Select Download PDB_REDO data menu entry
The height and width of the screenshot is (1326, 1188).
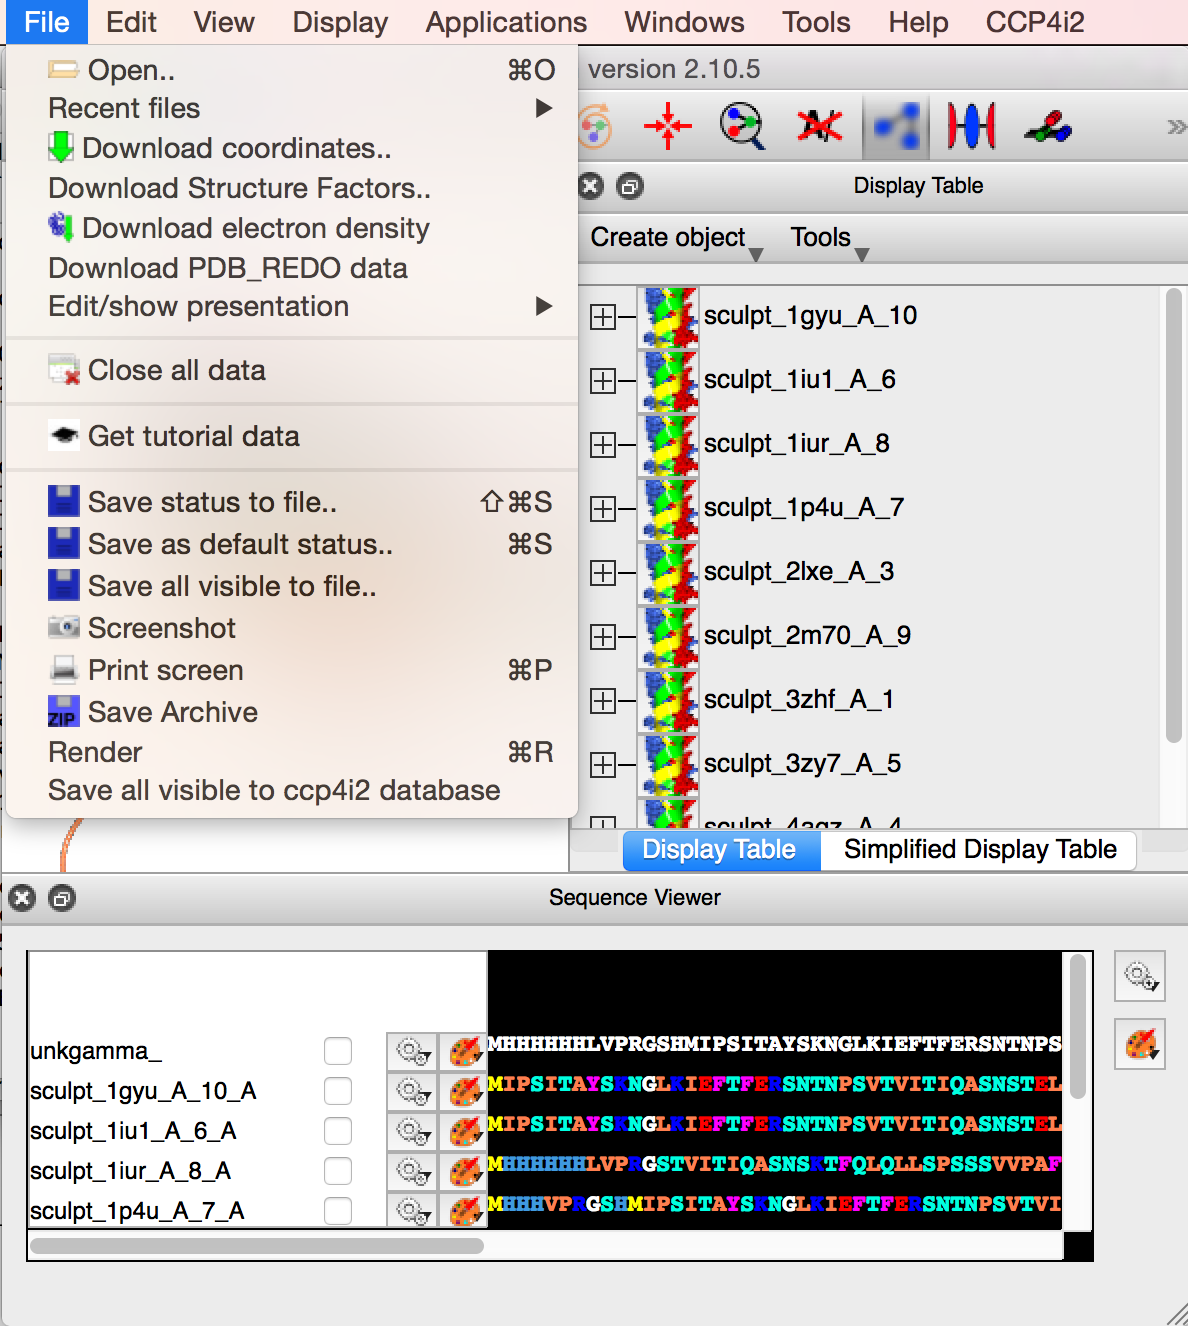[228, 268]
